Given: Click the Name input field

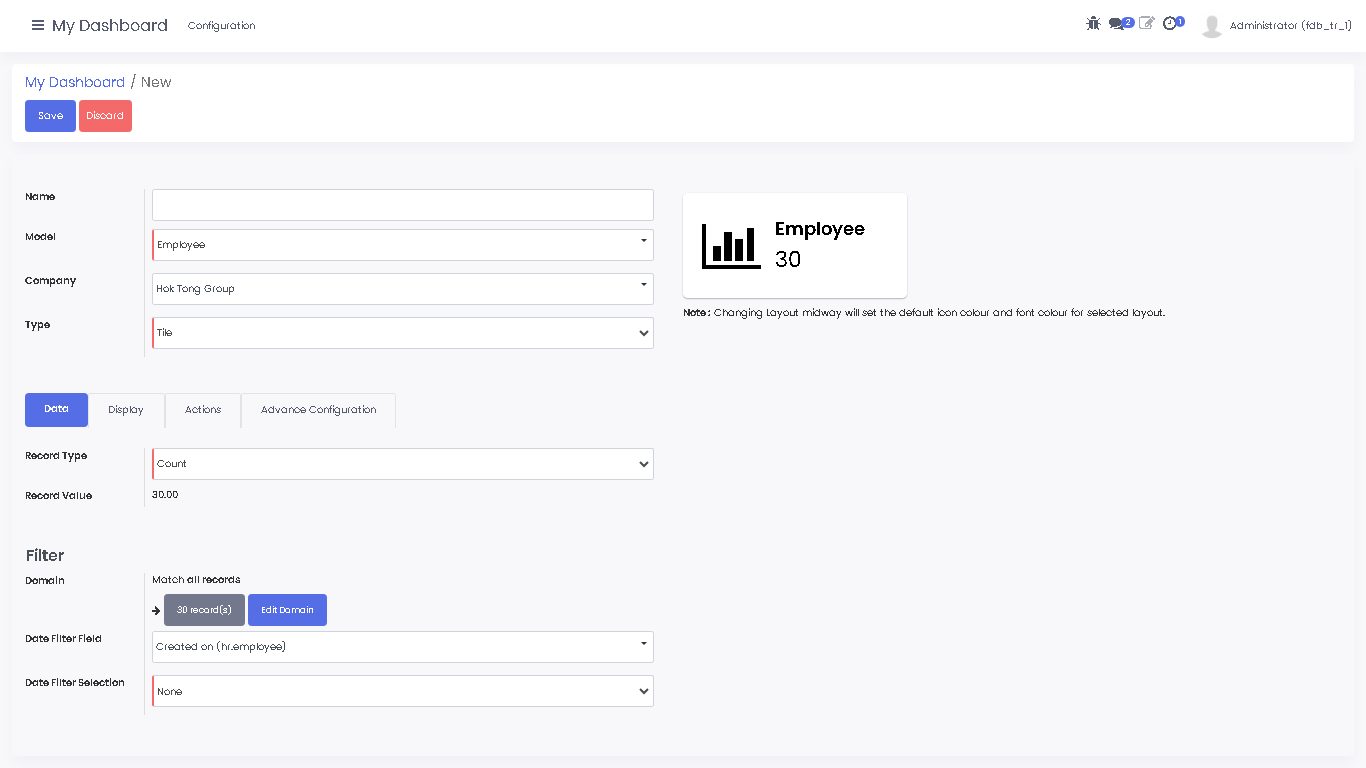Looking at the screenshot, I should coord(402,205).
